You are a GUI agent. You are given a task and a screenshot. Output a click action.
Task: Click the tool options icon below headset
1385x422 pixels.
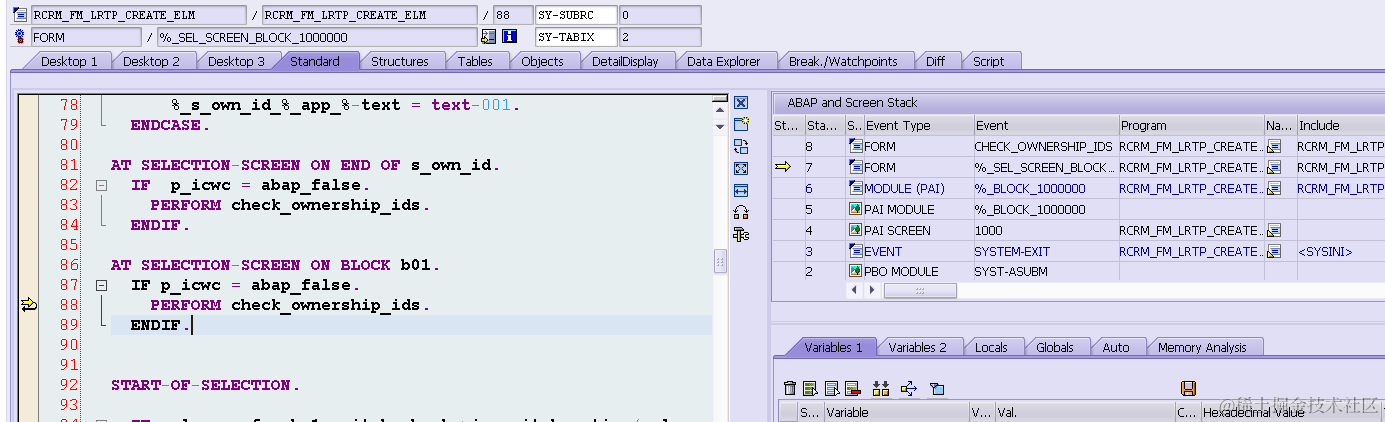pos(741,234)
